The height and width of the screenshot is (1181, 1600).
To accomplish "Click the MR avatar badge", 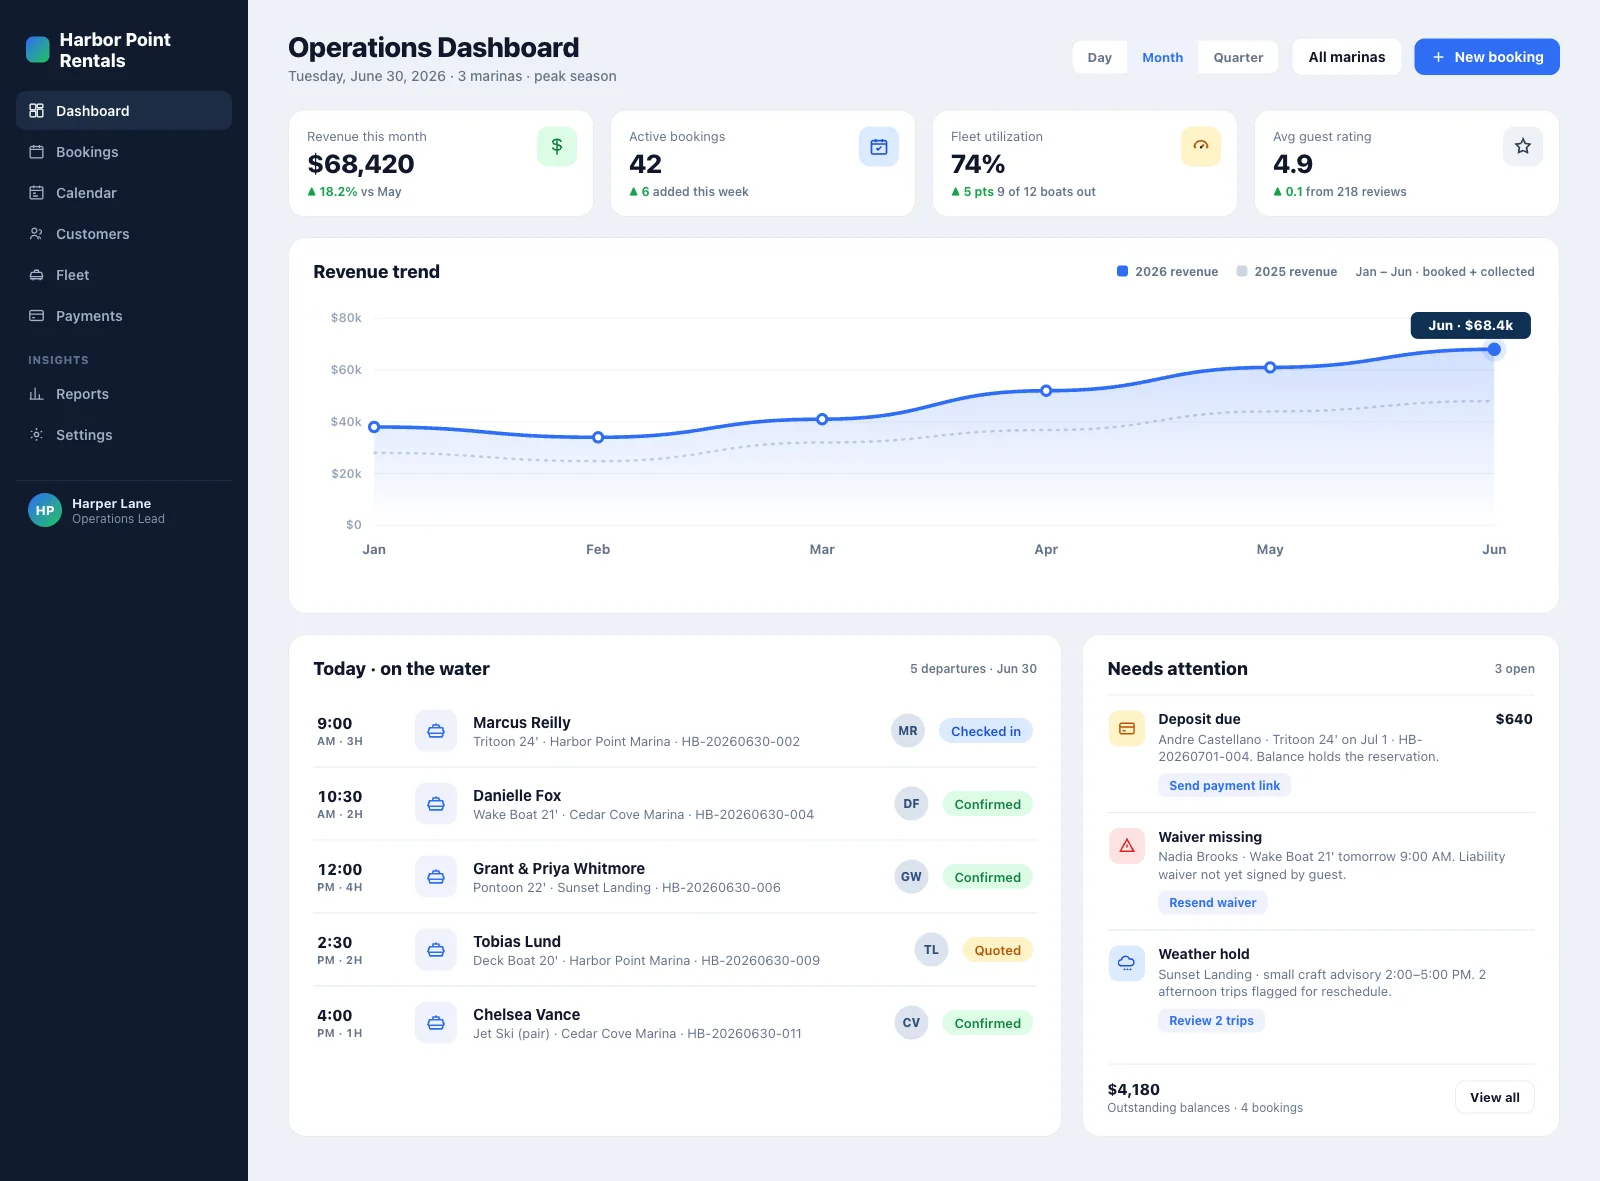I will click(x=908, y=731).
